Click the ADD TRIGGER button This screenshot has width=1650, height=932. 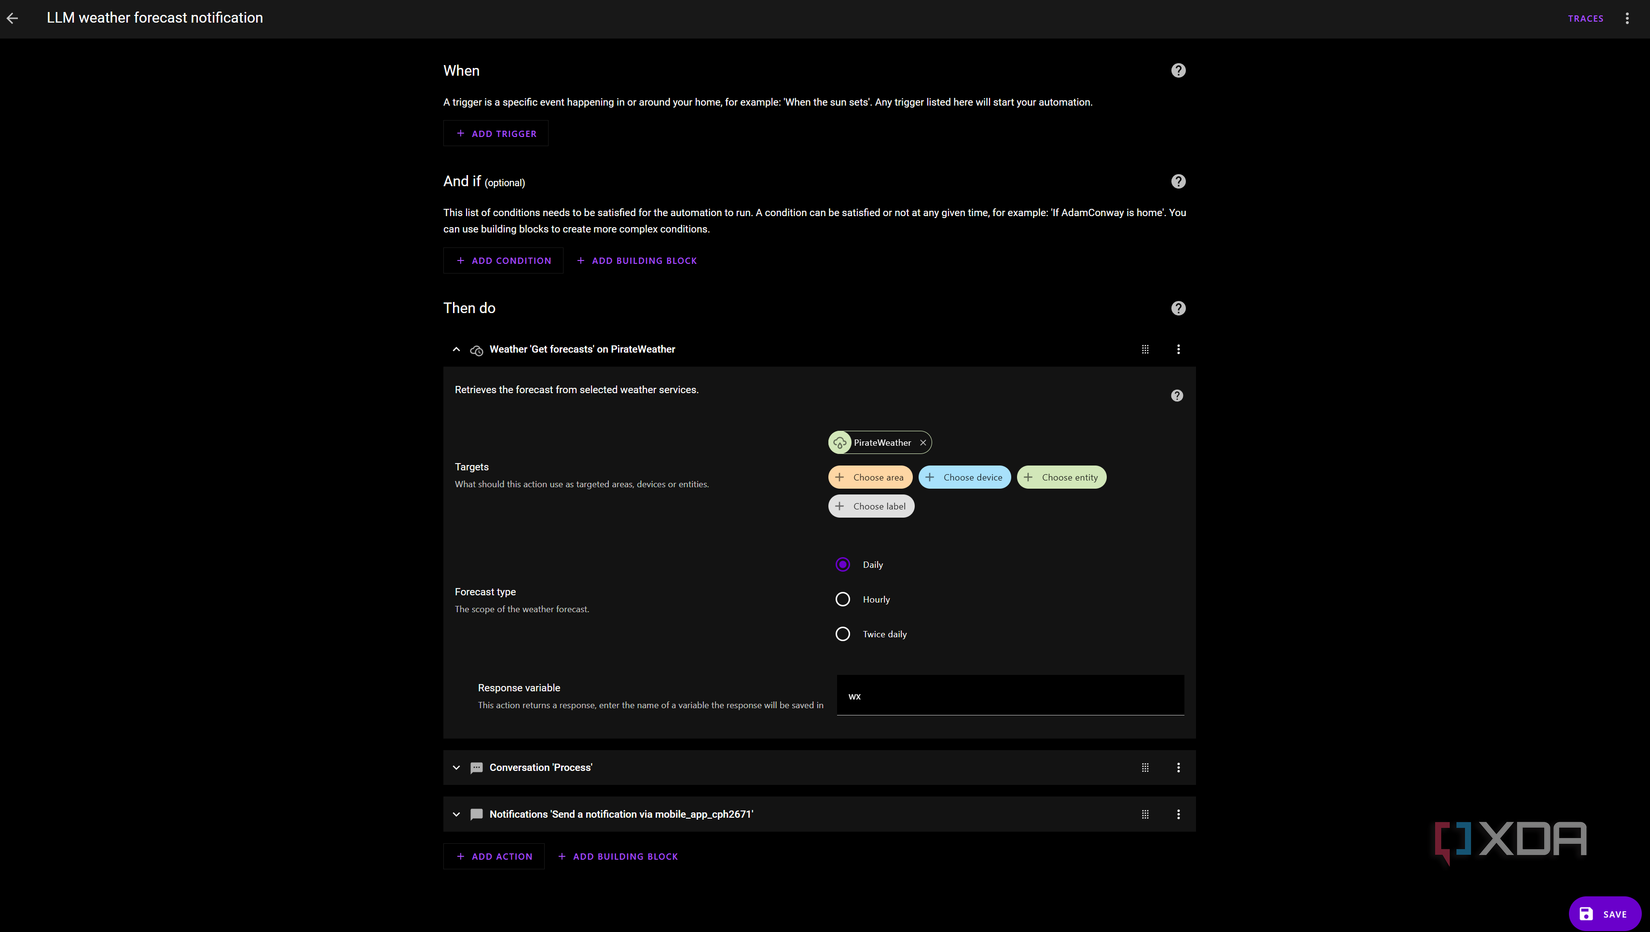tap(495, 133)
